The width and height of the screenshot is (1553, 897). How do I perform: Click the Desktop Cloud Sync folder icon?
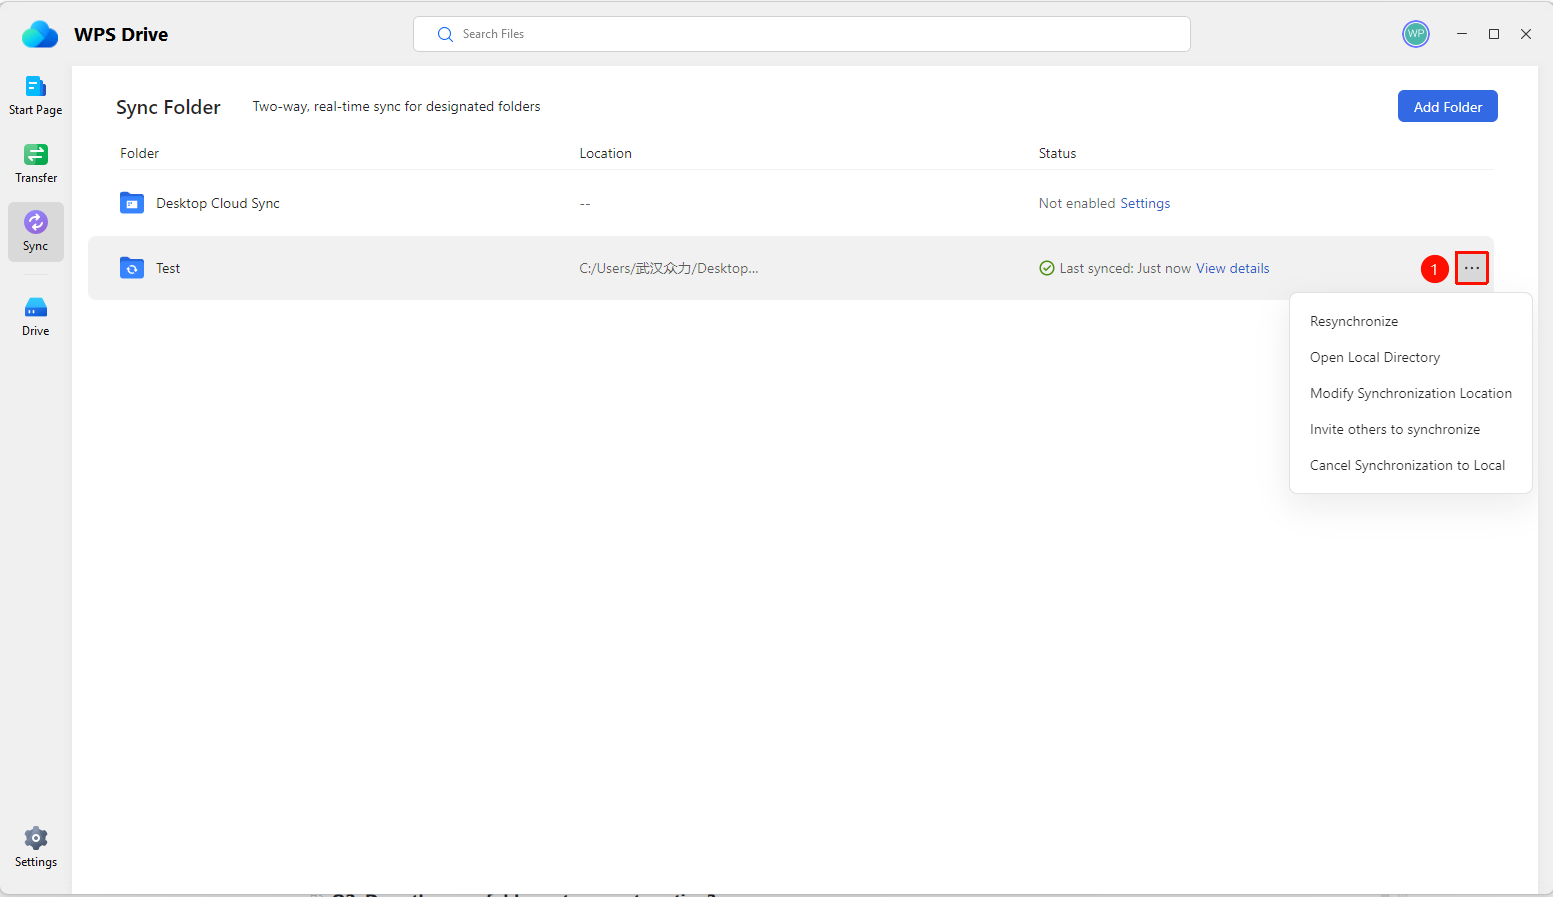point(132,203)
